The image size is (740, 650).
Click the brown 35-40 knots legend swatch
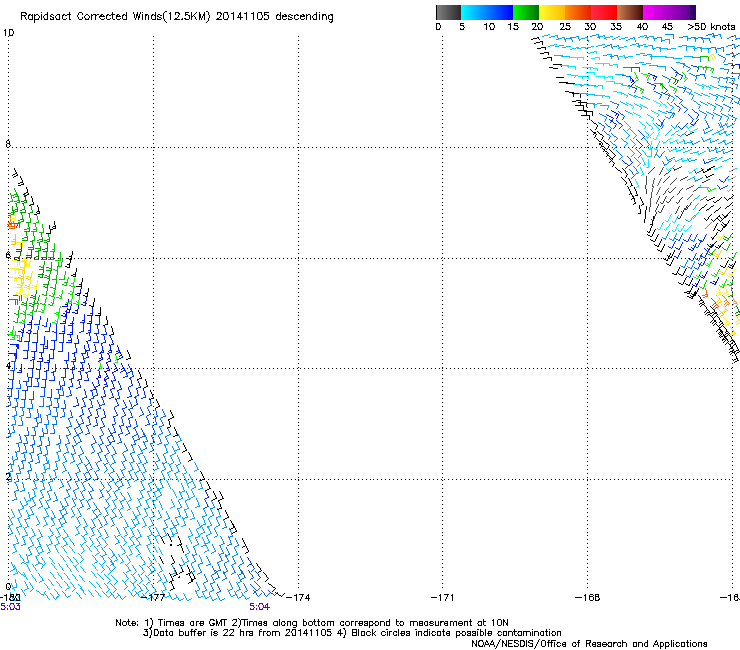(630, 12)
